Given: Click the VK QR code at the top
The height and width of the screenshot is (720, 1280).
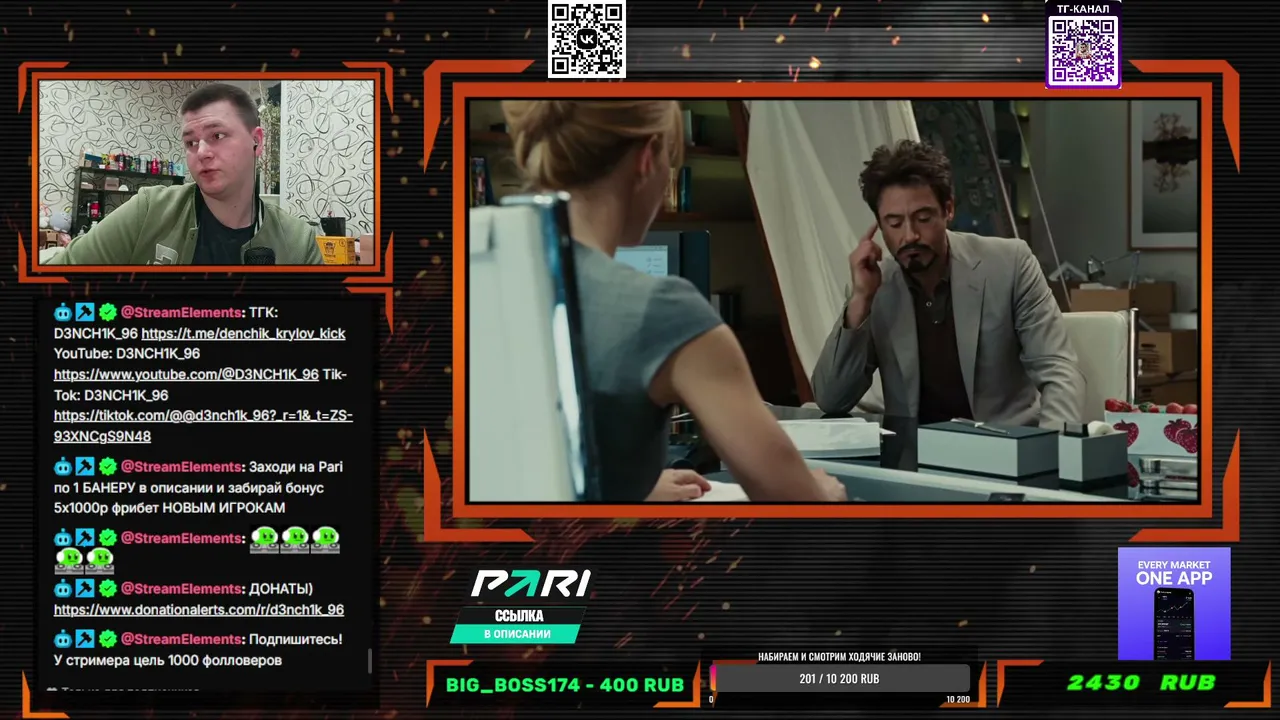Looking at the screenshot, I should [587, 39].
